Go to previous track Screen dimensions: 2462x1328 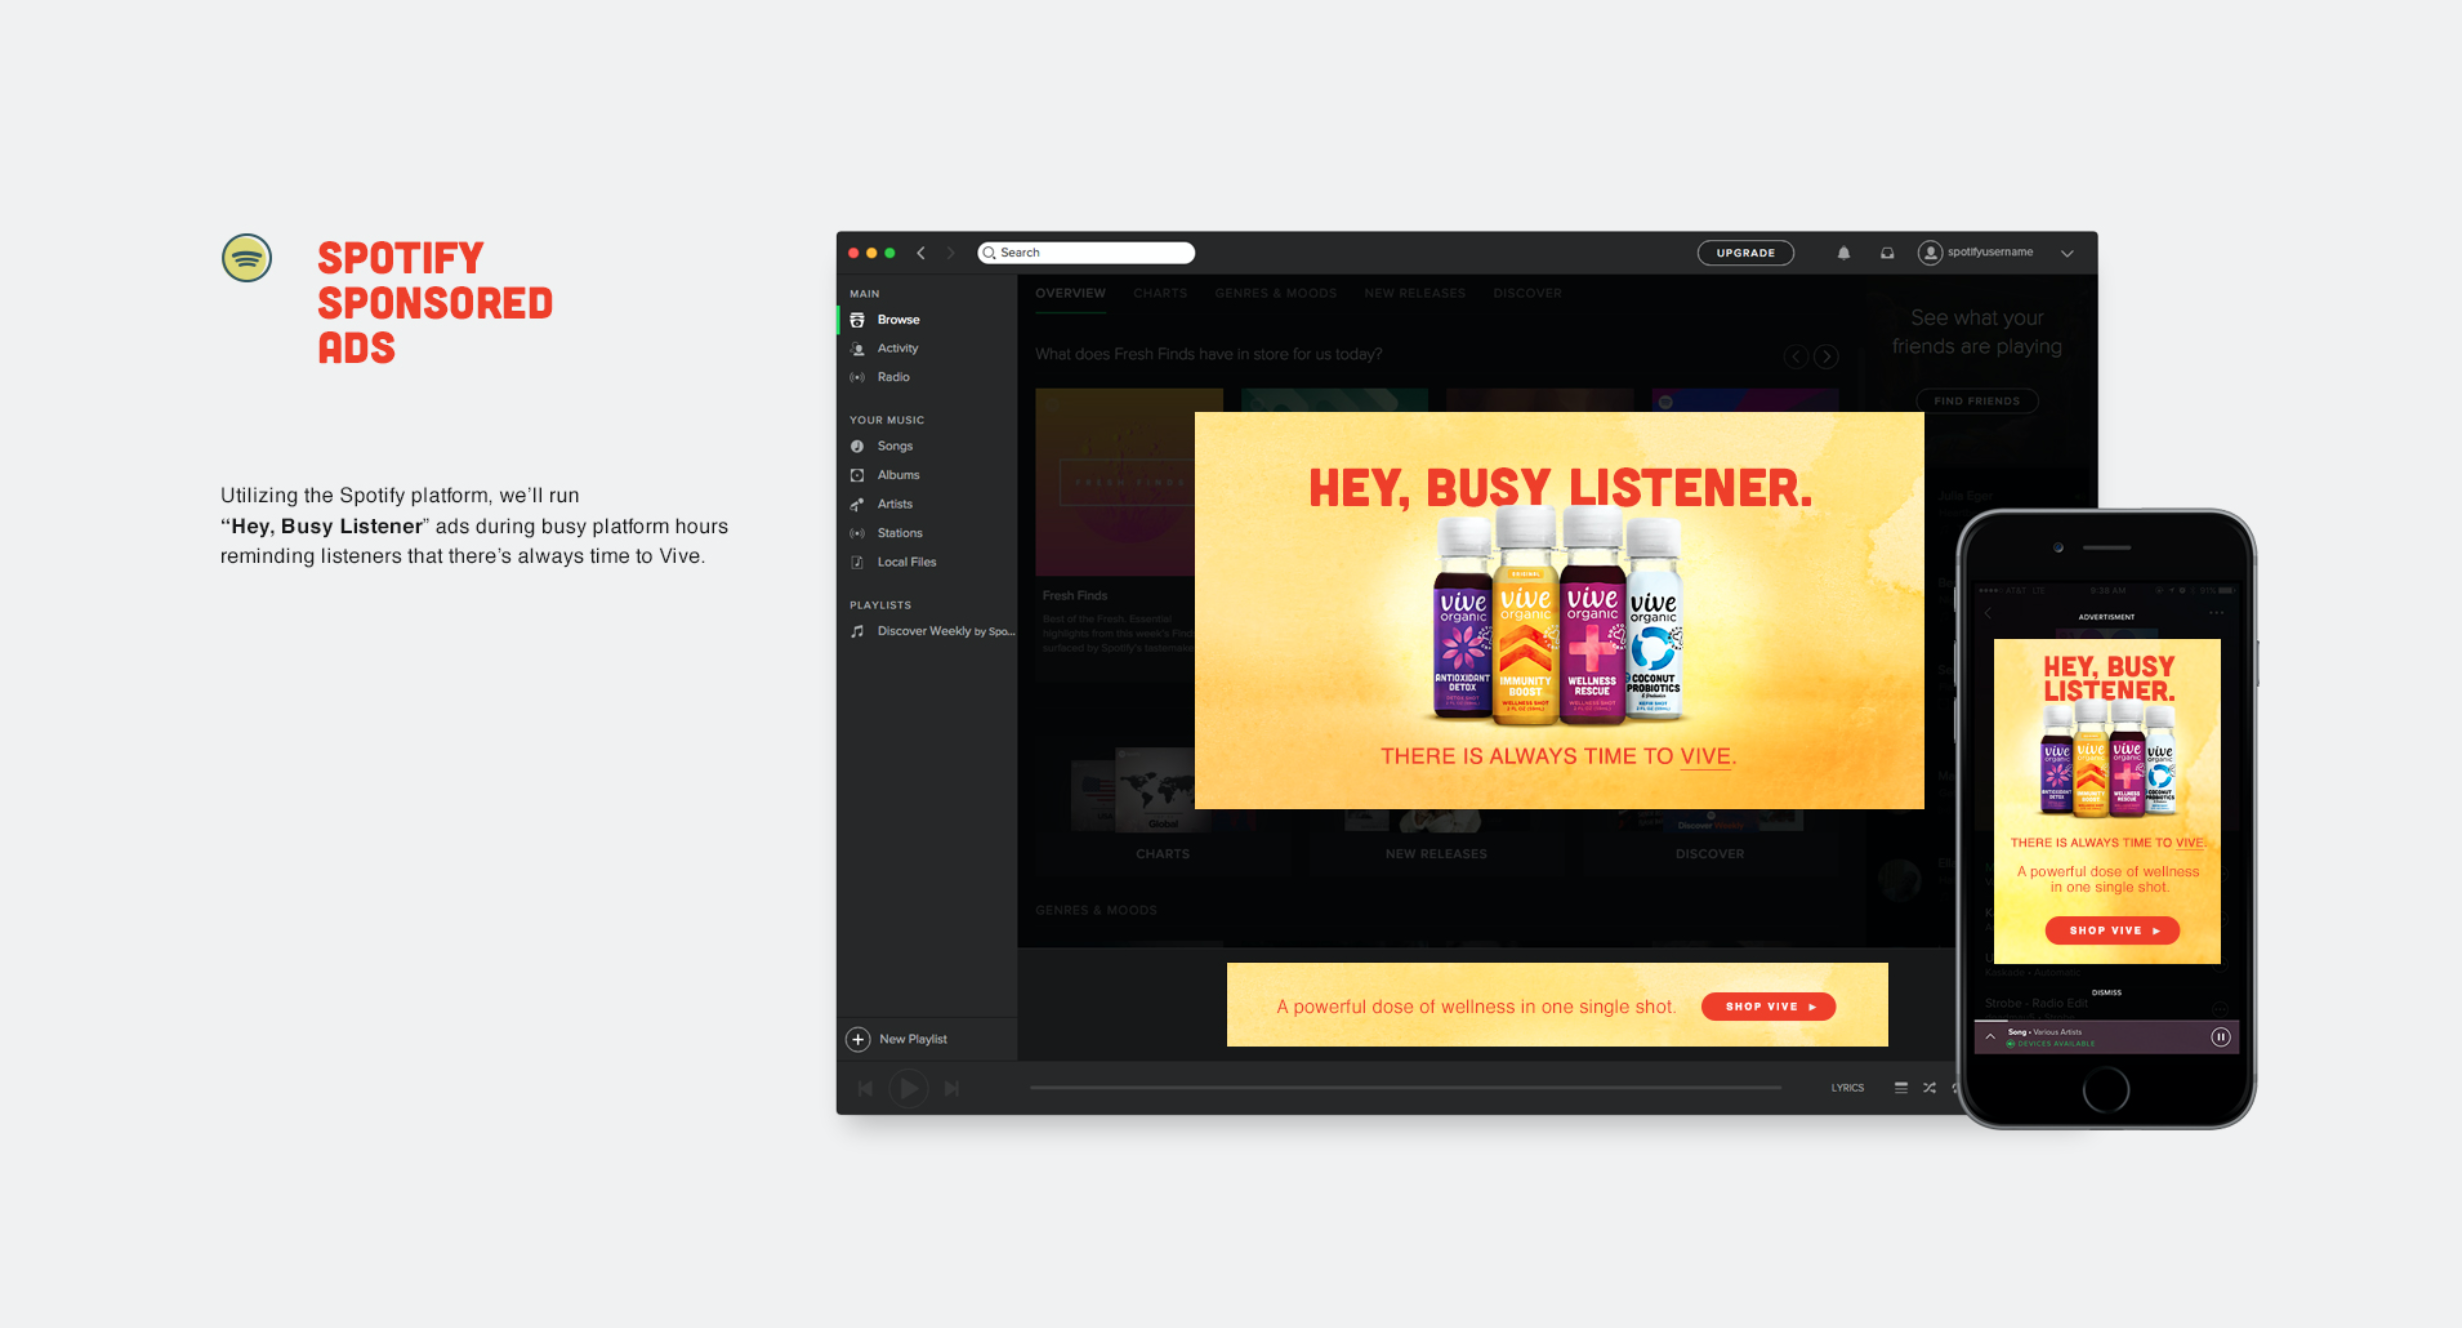coord(866,1088)
